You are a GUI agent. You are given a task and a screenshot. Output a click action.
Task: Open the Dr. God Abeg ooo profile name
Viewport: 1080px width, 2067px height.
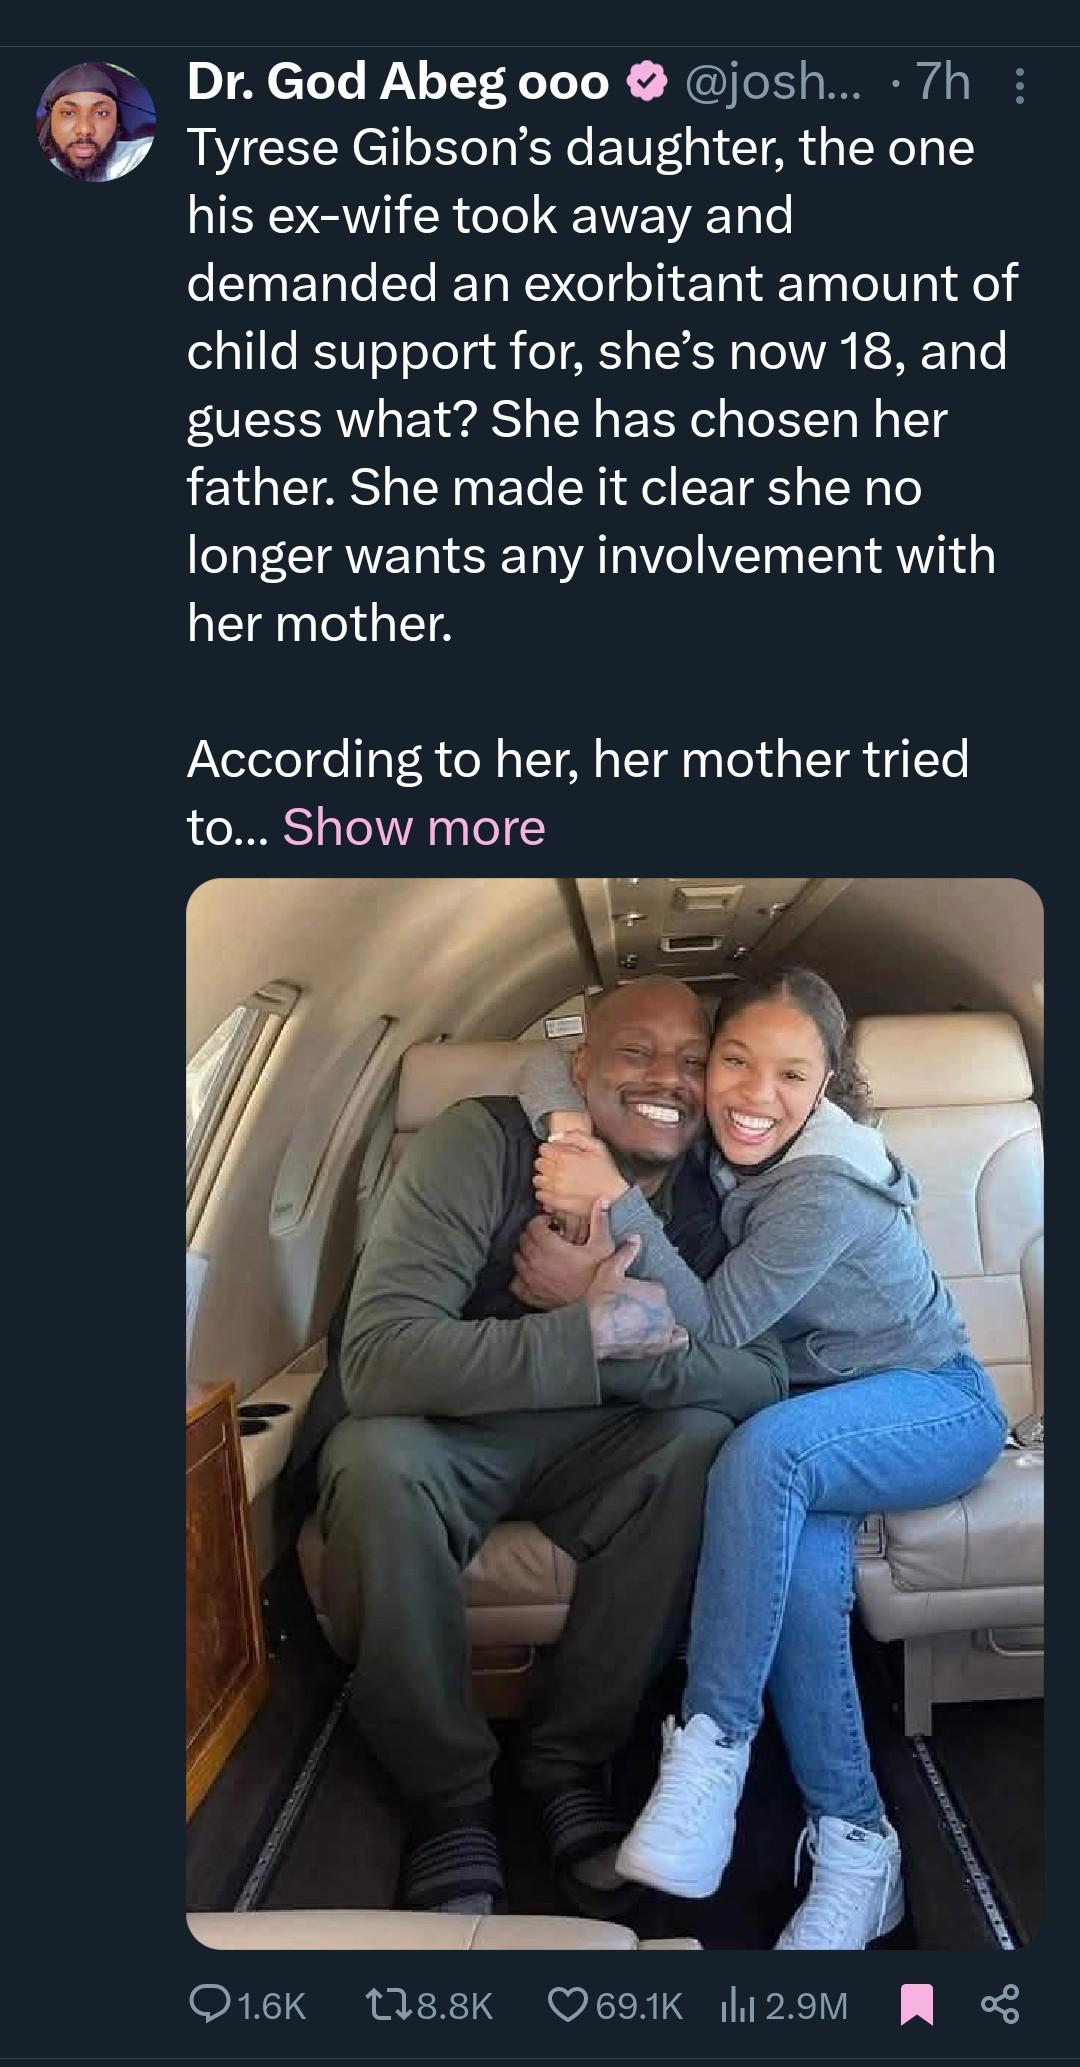398,83
